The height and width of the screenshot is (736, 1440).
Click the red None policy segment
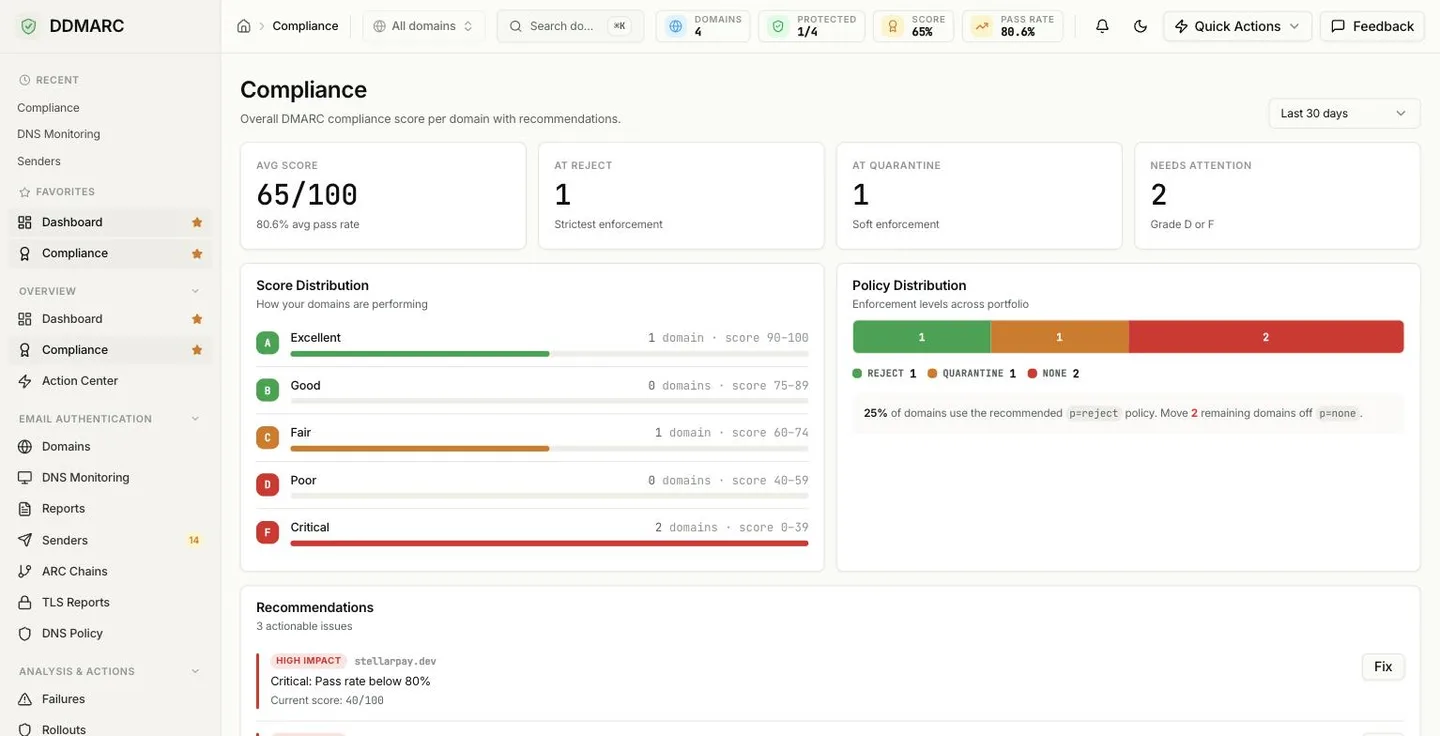point(1266,337)
